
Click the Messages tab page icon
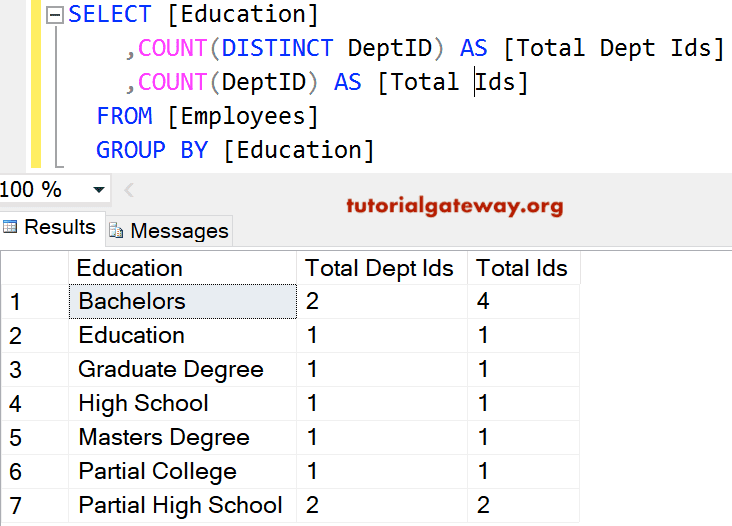(116, 231)
